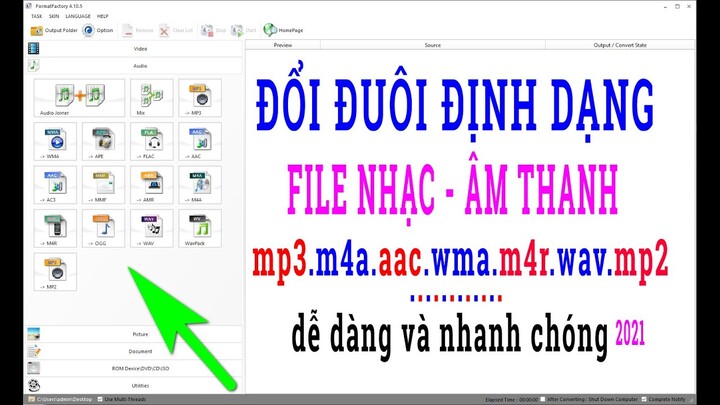Open the TASK menu
Image resolution: width=720 pixels, height=405 pixels.
point(36,16)
